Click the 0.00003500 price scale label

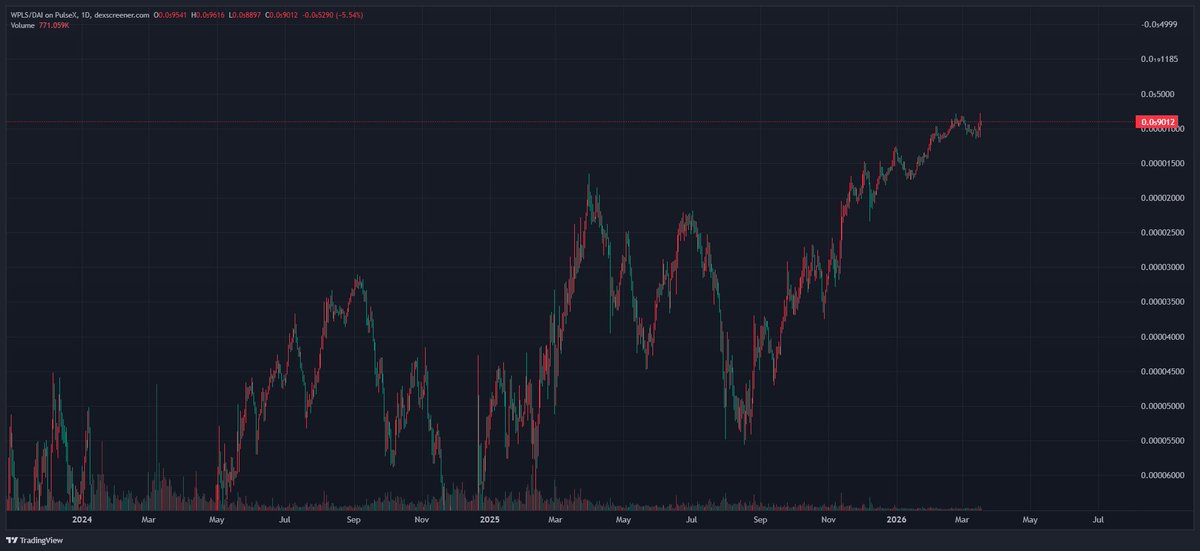click(1164, 302)
